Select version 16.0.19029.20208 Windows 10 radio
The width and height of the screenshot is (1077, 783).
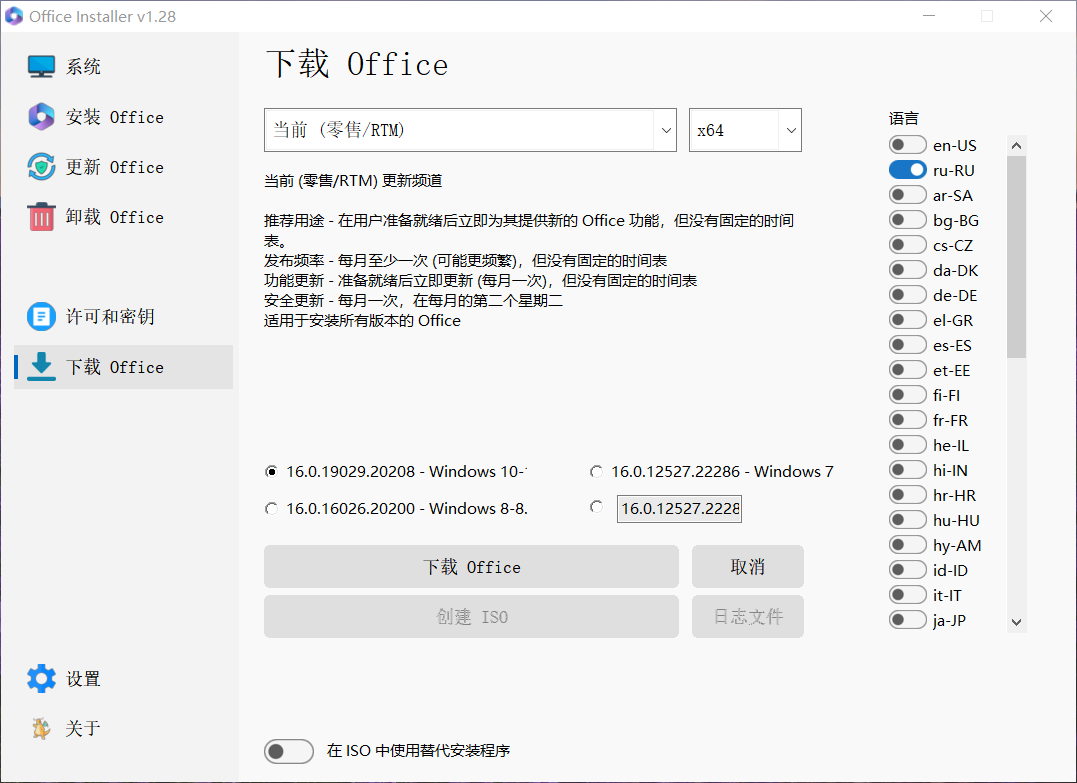click(x=271, y=471)
